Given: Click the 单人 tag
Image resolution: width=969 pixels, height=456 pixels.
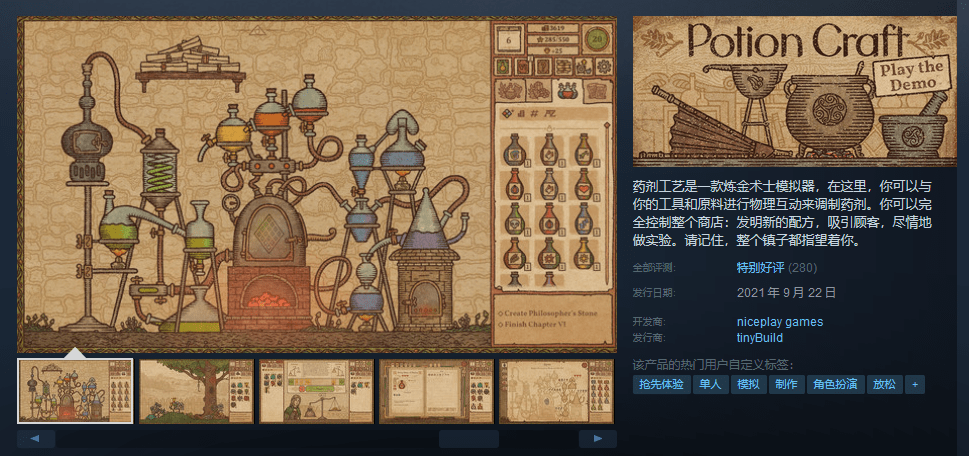Looking at the screenshot, I should [x=710, y=384].
